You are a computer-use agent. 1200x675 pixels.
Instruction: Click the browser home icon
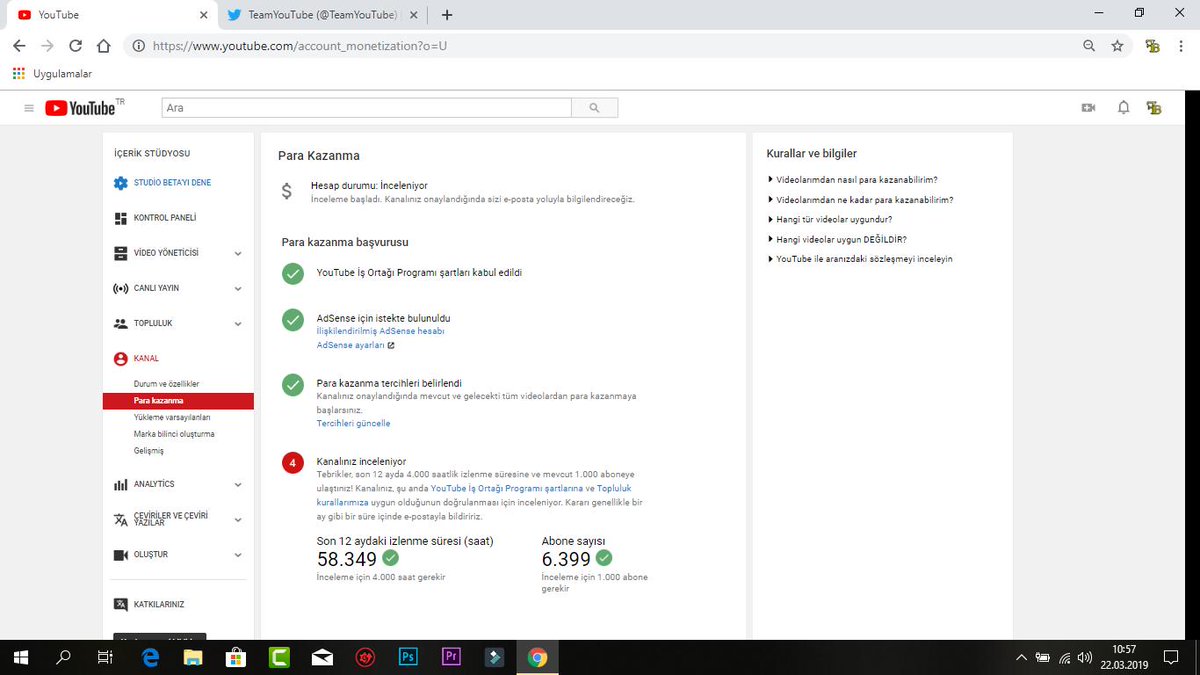point(103,46)
